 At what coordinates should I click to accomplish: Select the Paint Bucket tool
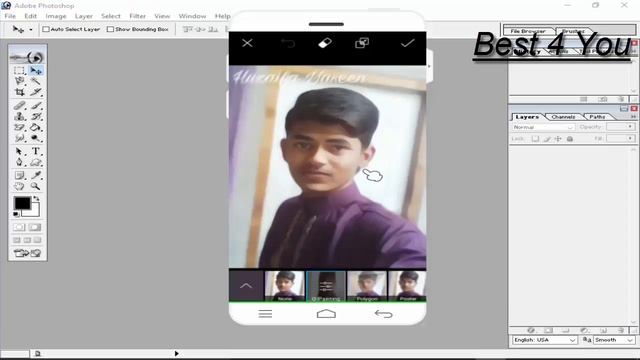click(x=36, y=127)
